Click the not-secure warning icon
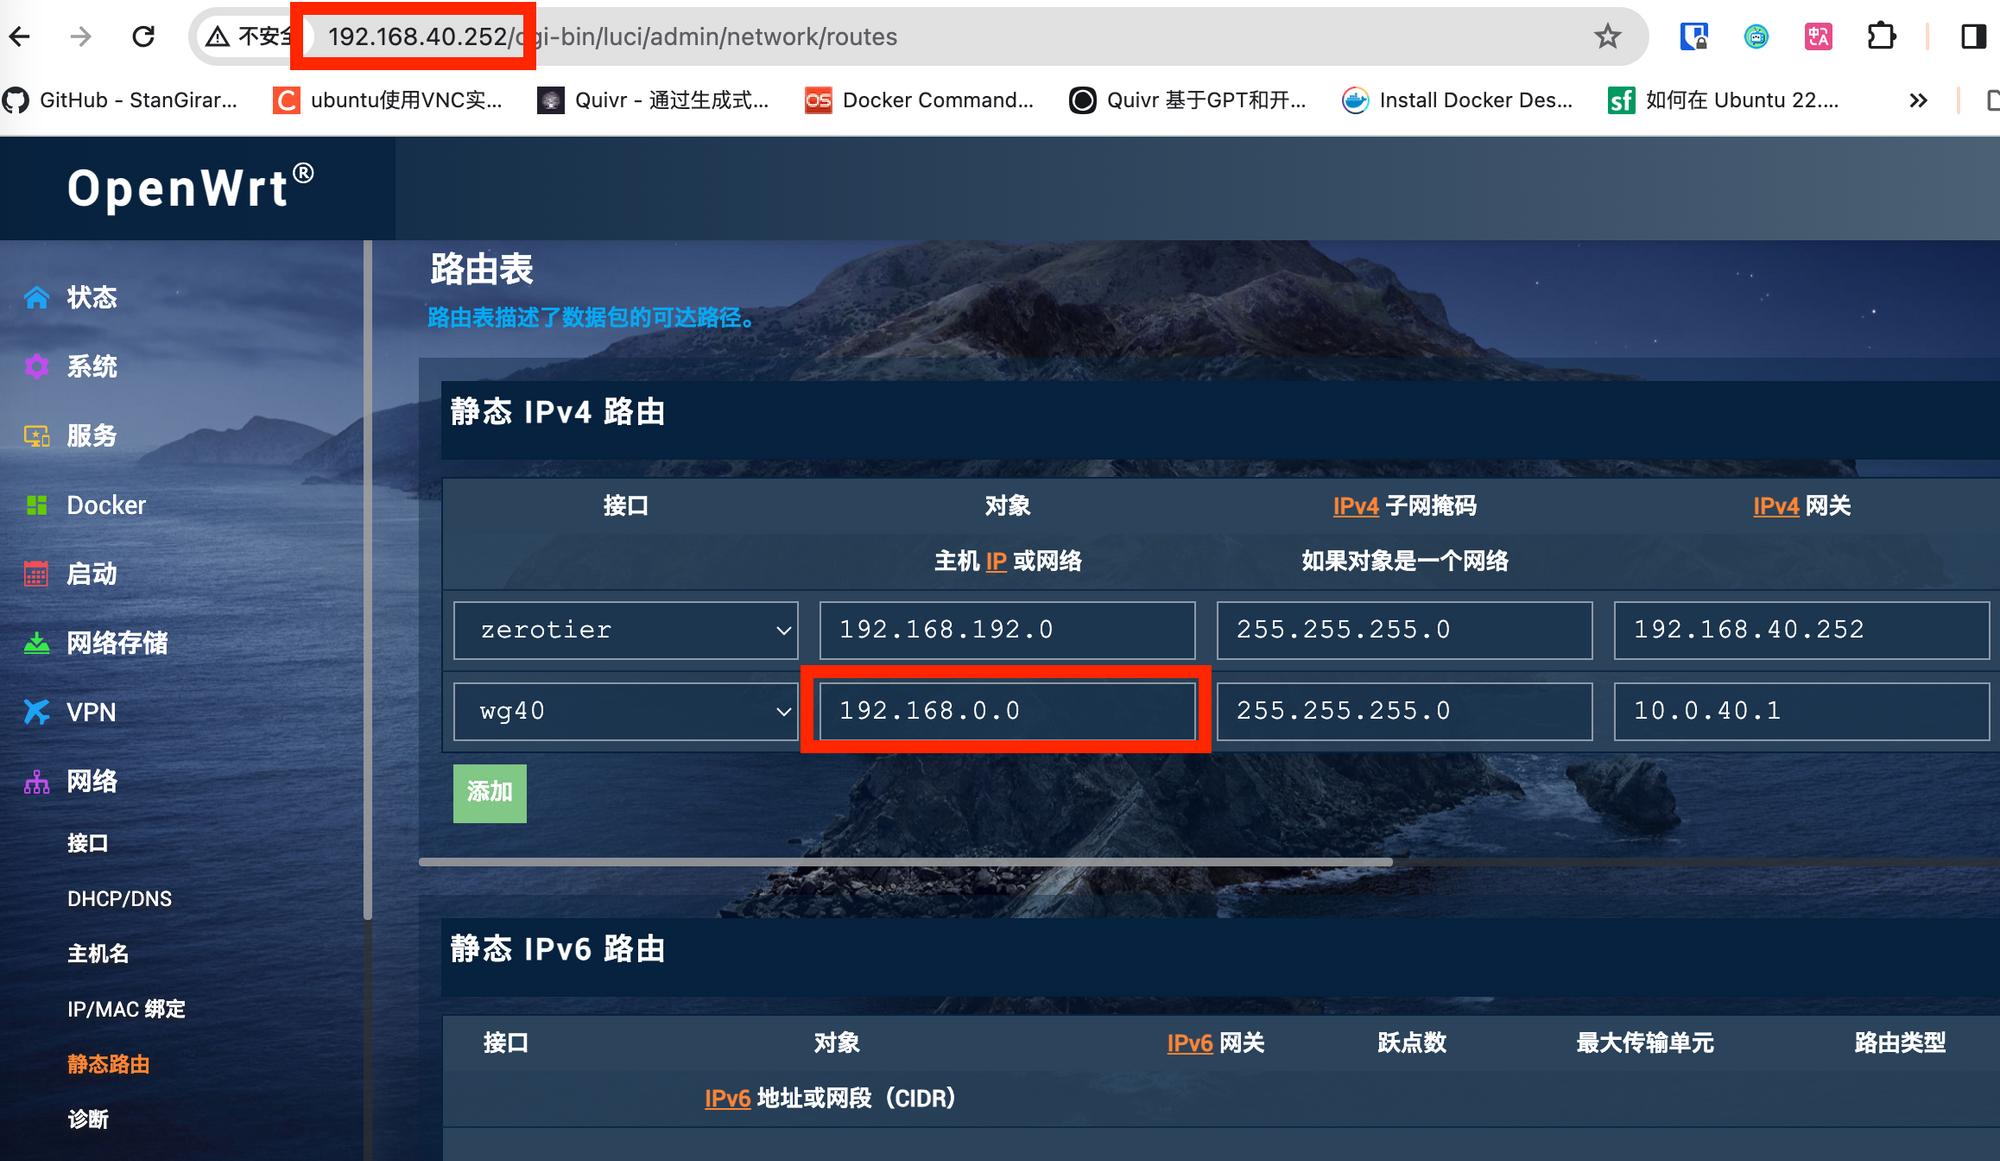Image resolution: width=2000 pixels, height=1161 pixels. click(217, 37)
